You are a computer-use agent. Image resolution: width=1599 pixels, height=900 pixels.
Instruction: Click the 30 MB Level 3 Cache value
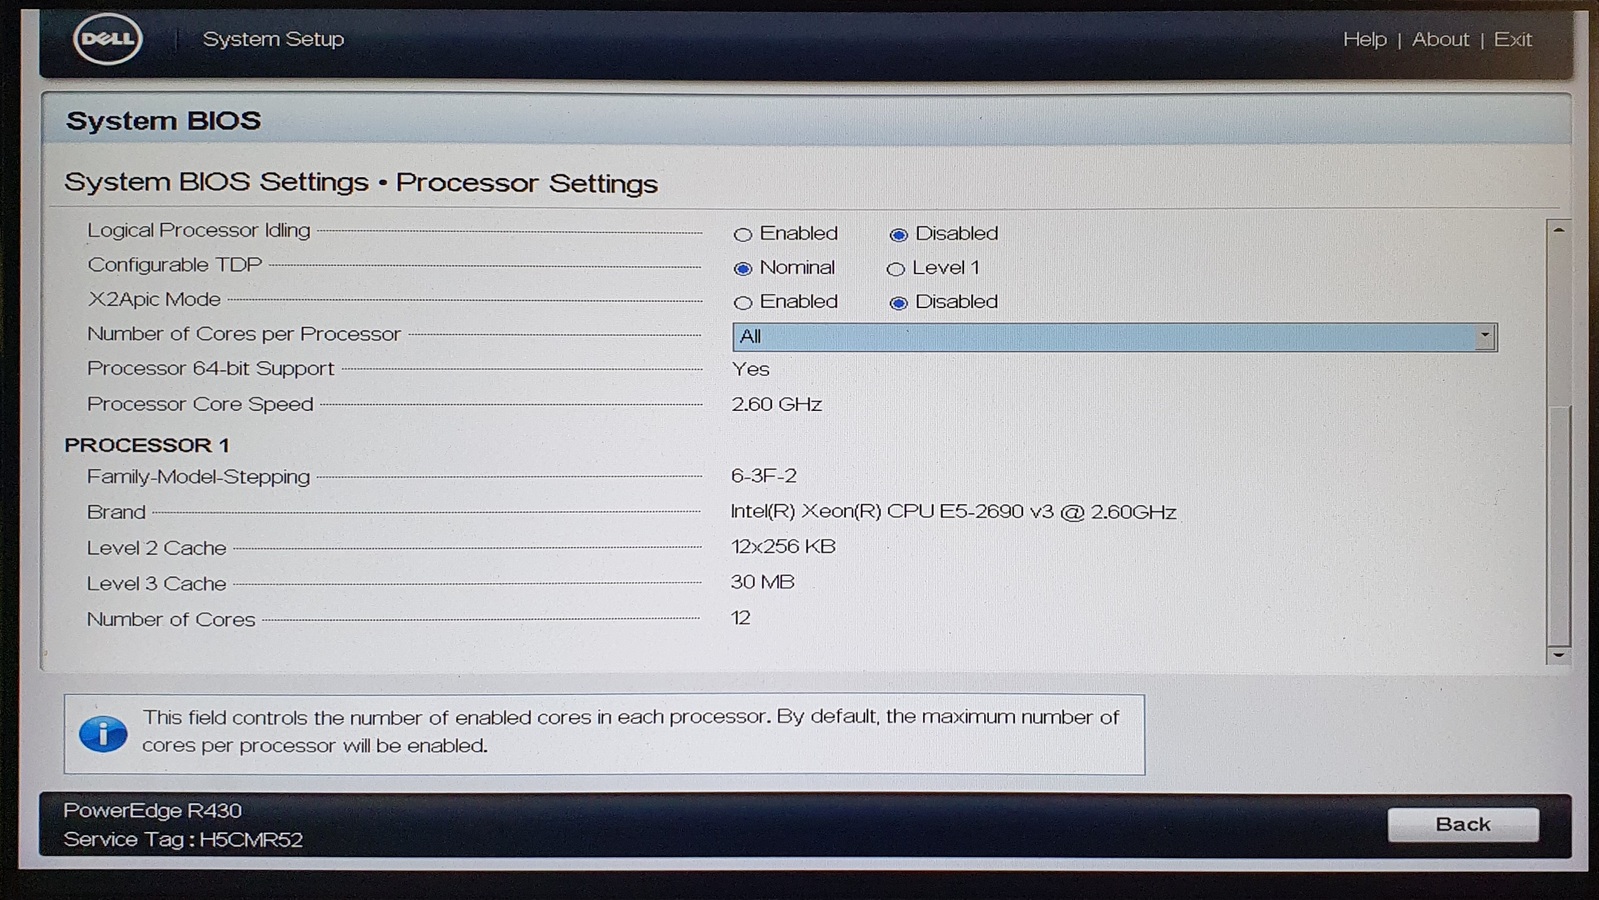pyautogui.click(x=762, y=582)
